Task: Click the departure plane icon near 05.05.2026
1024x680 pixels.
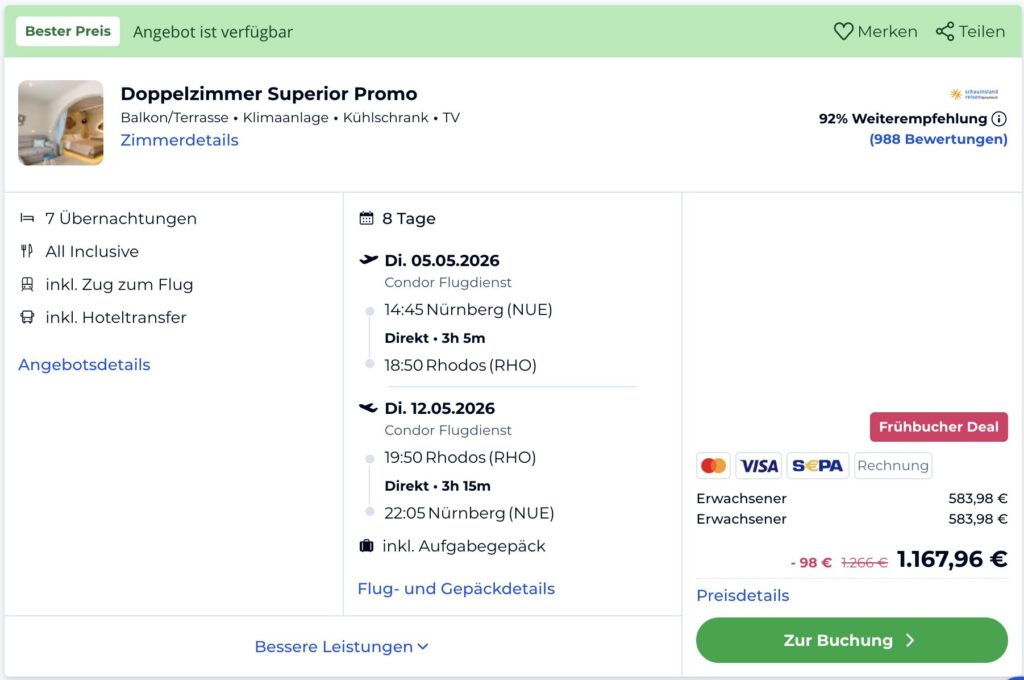Action: pyautogui.click(x=366, y=259)
